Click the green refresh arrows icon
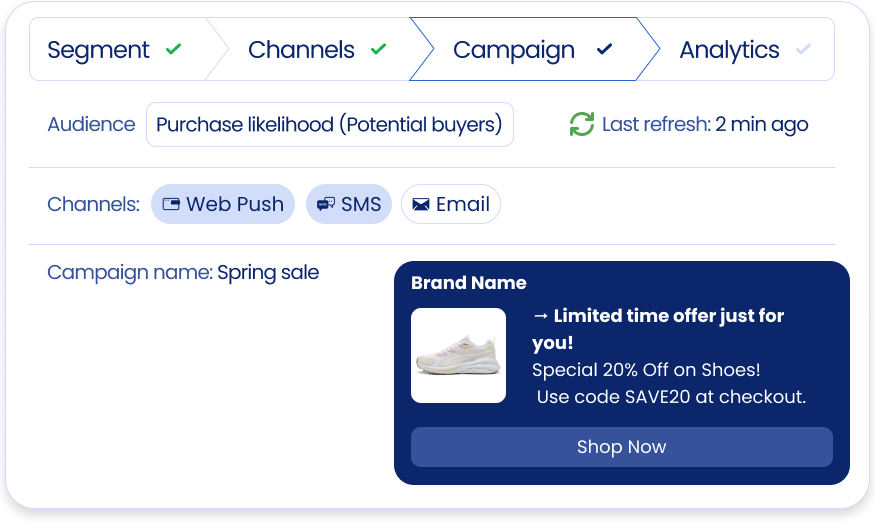Screen dimensions: 875x522 point(582,124)
